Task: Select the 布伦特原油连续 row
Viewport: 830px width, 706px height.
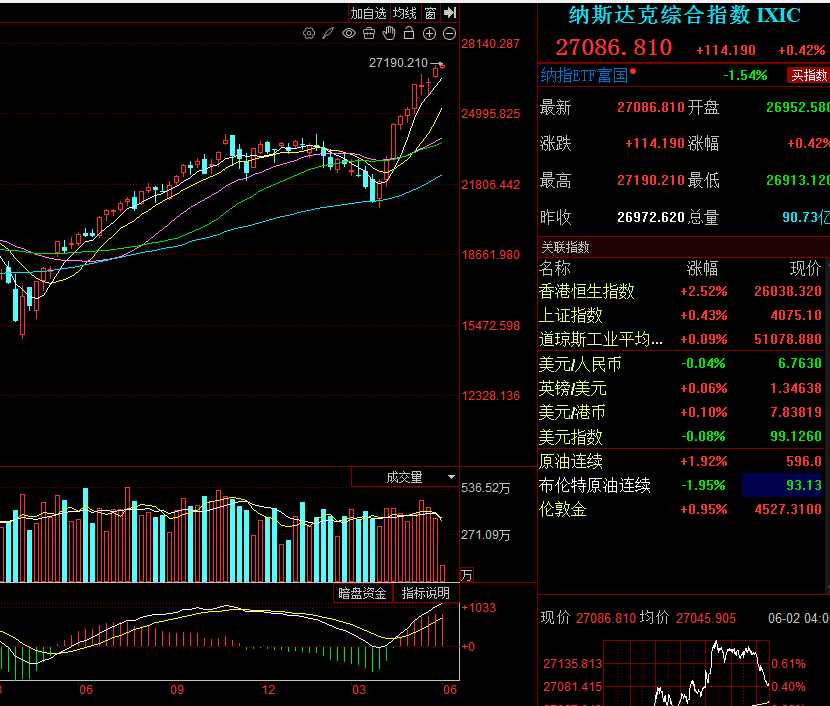Action: (681, 485)
